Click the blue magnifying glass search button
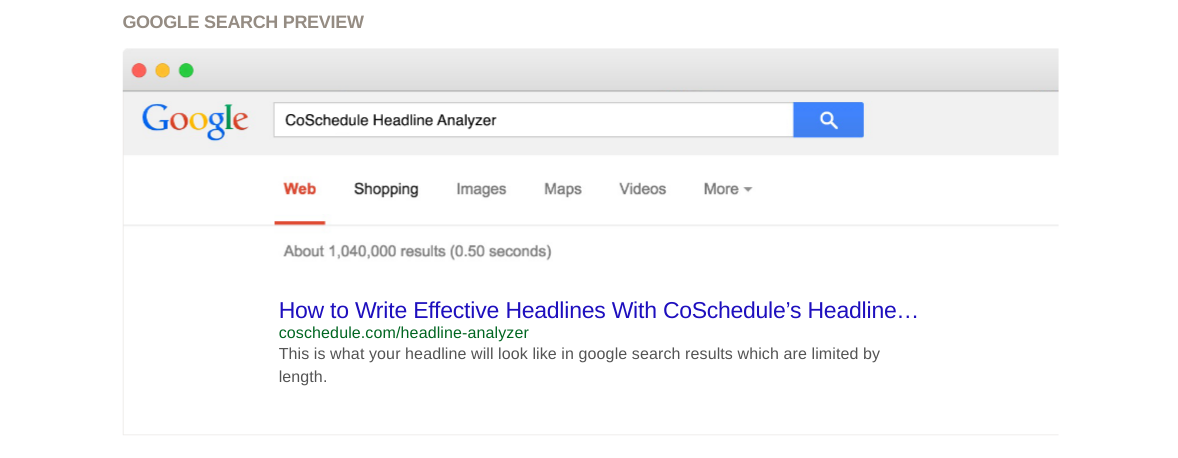1178x458 pixels. pyautogui.click(x=828, y=120)
